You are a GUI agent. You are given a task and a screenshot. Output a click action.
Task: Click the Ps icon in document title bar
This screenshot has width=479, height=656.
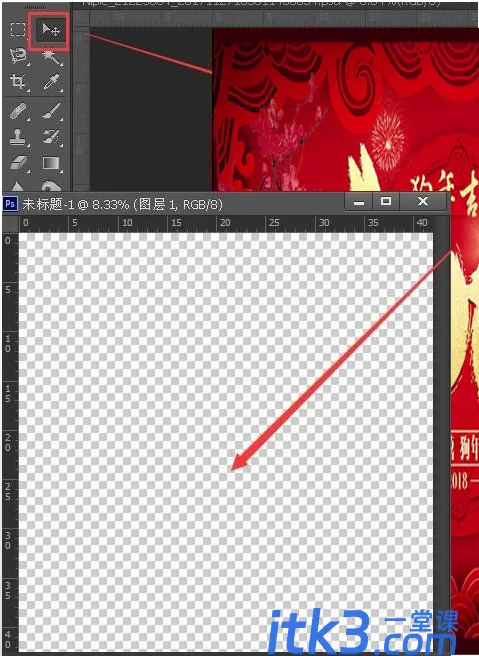coord(10,204)
